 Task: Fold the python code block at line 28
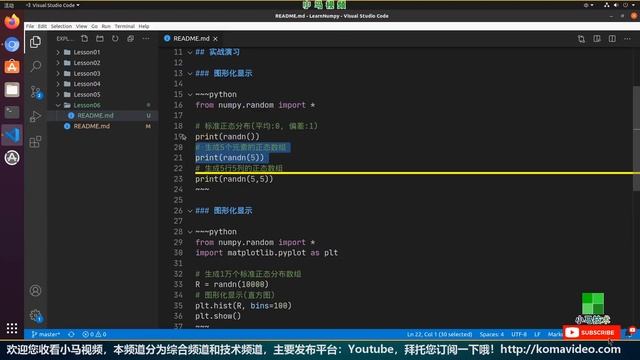coord(190,232)
